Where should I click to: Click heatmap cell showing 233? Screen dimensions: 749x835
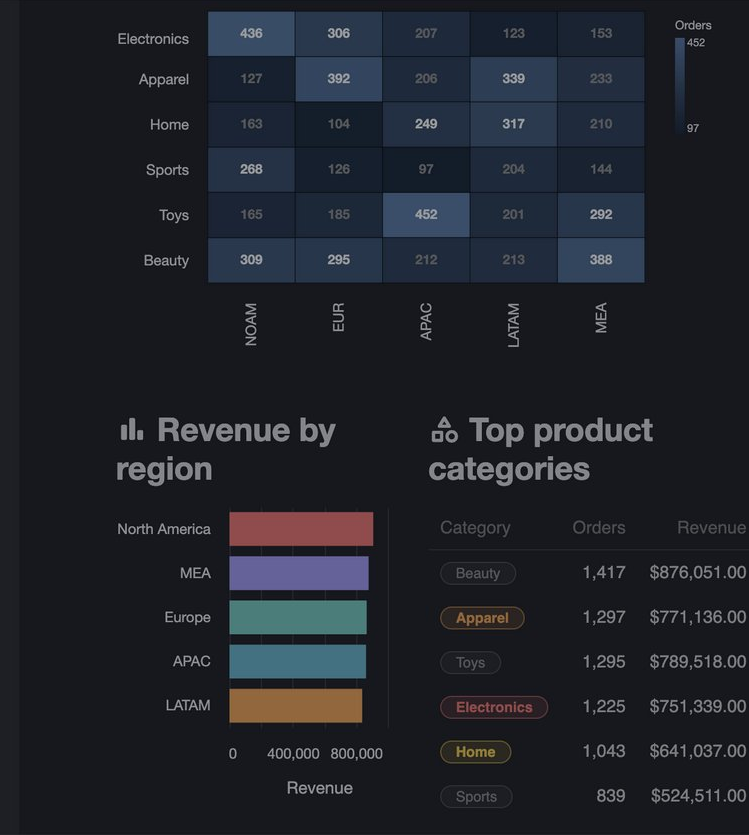(601, 79)
